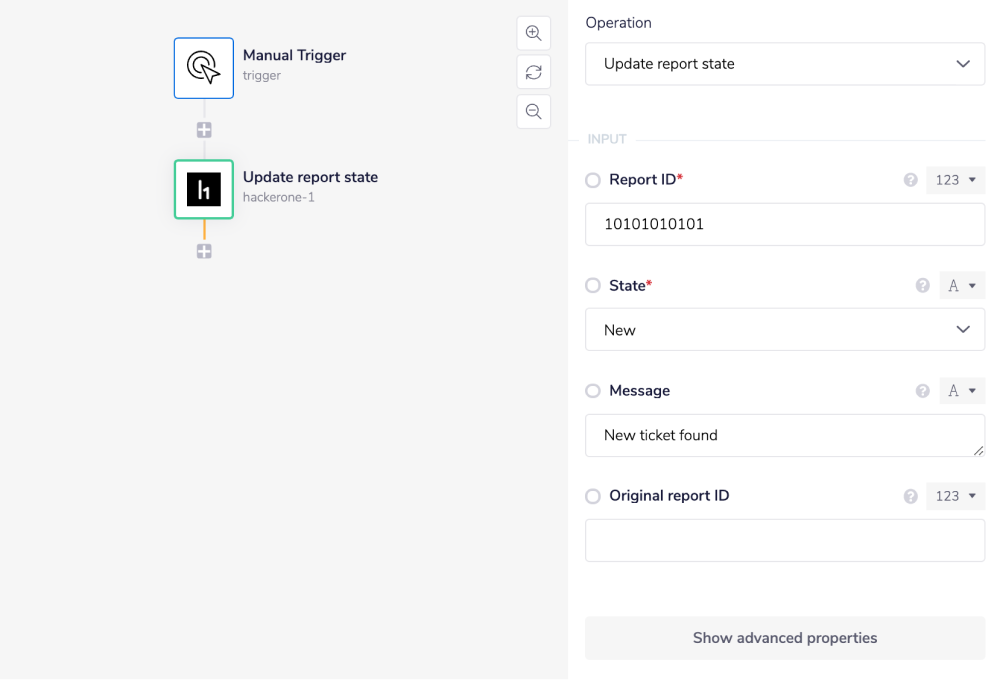This screenshot has height=680, width=1000.
Task: Select the Report ID radio circle
Action: [x=592, y=179]
